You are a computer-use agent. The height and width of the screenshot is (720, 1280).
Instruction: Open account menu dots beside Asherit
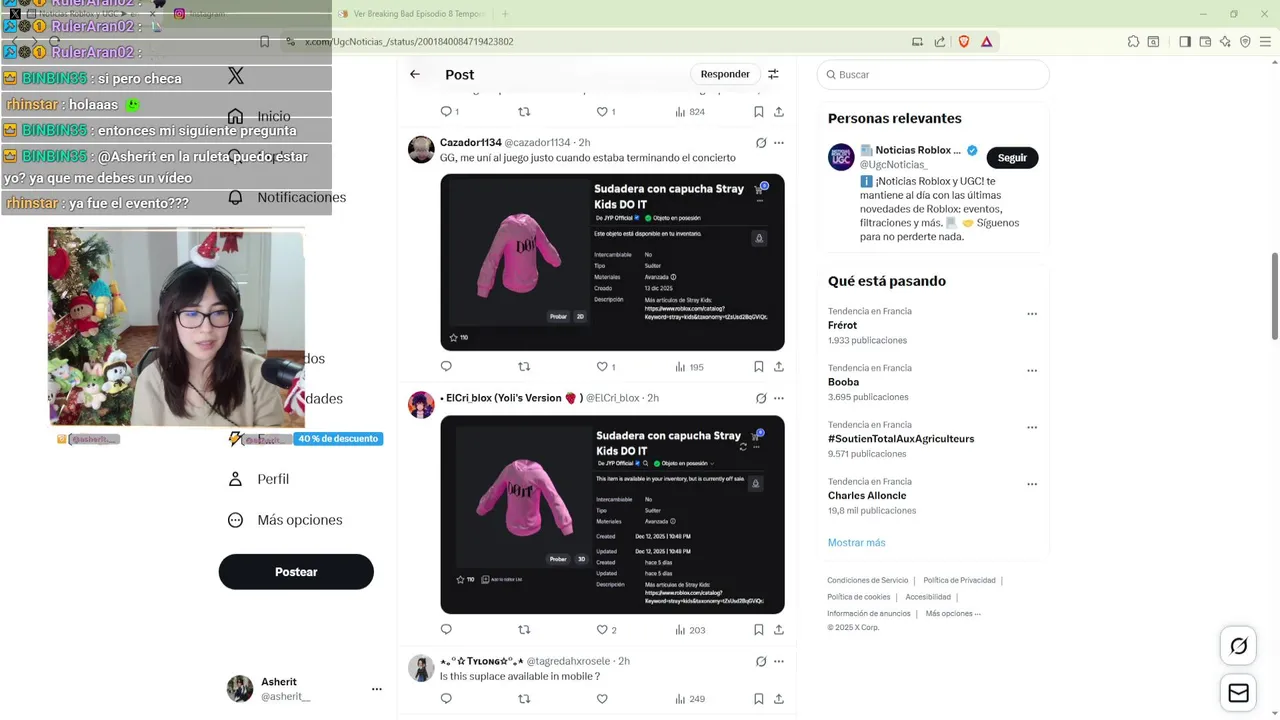coord(377,689)
